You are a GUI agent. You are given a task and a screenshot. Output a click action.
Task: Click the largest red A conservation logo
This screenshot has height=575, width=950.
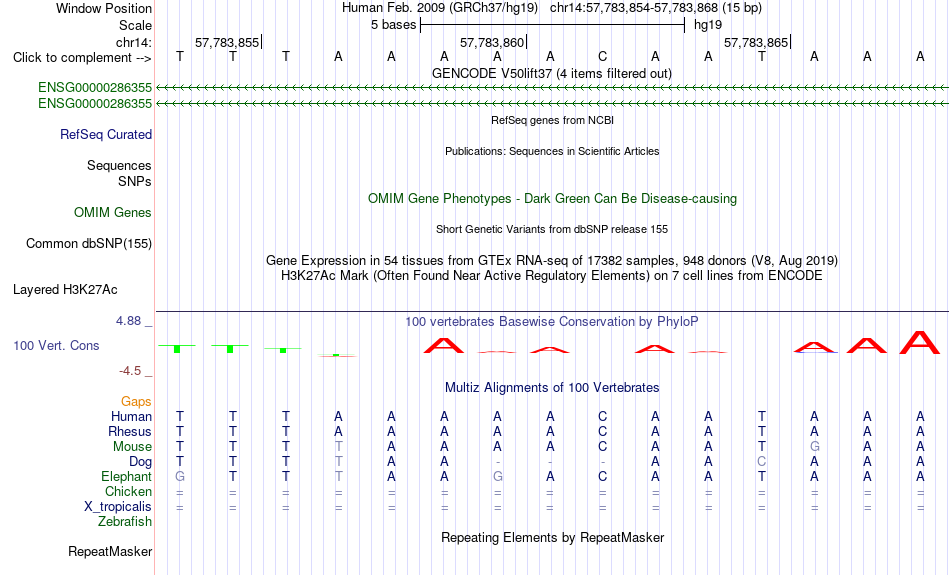(920, 342)
